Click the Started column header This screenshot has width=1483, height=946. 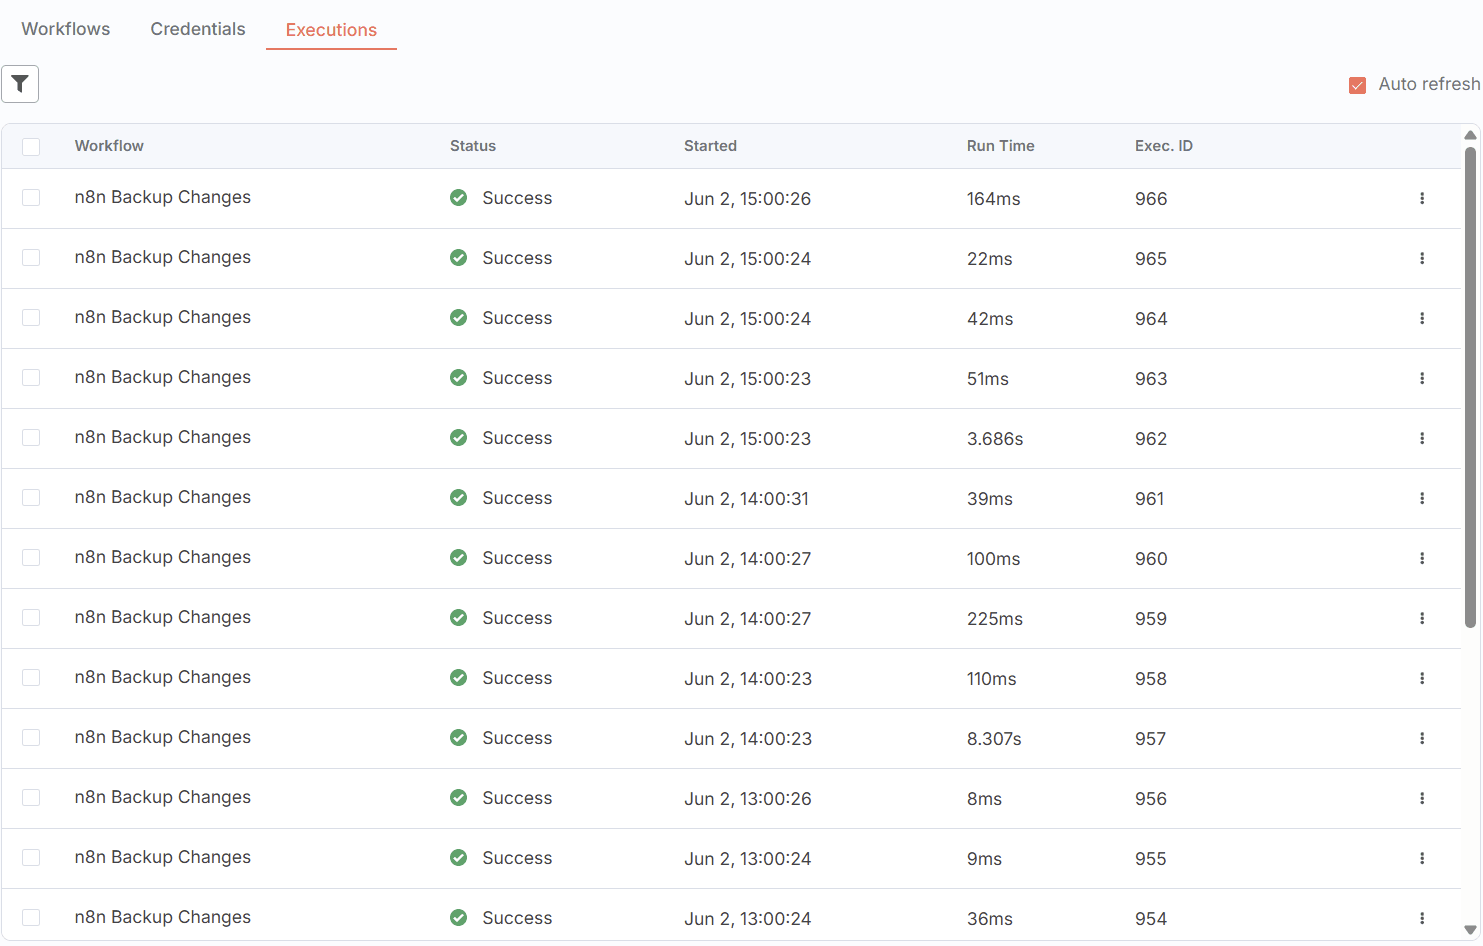pos(710,146)
